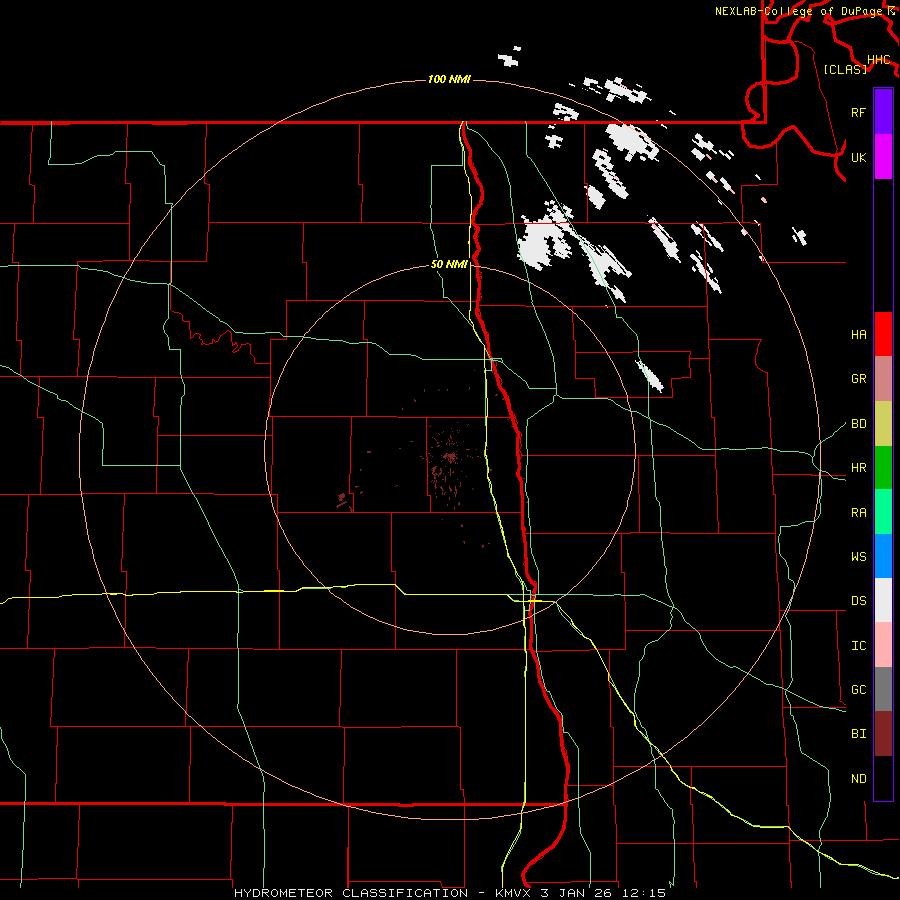Click the 'HHC' product label
Viewport: 900px width, 900px height.
point(878,60)
